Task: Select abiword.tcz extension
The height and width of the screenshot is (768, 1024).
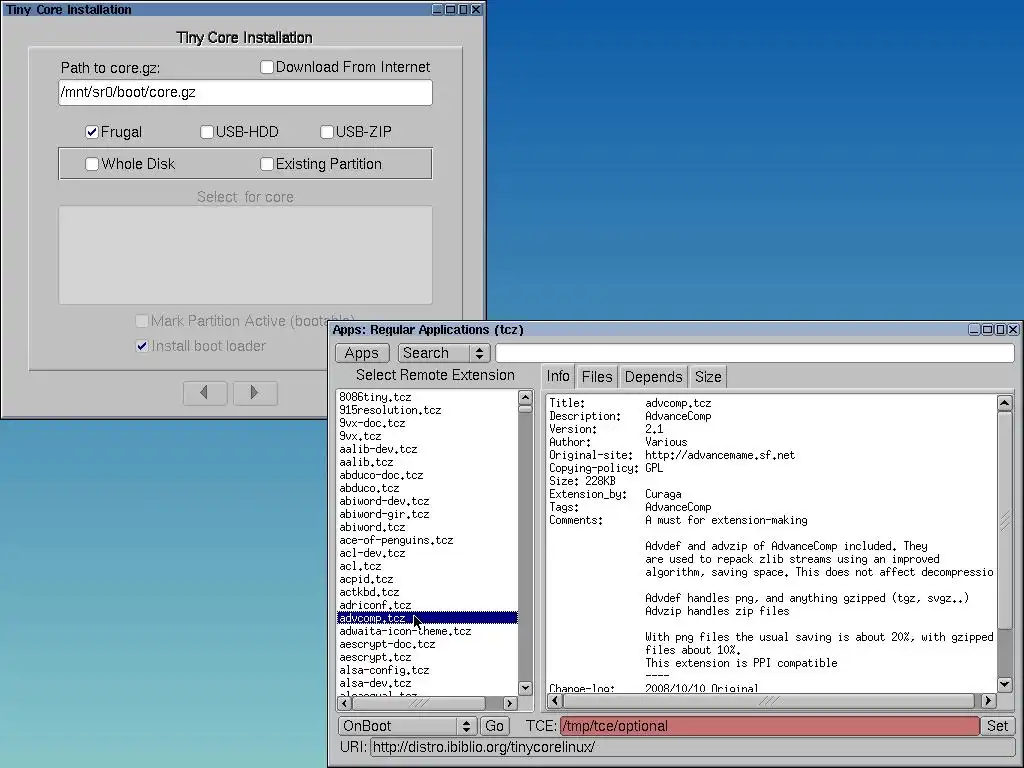Action: coord(427,528)
